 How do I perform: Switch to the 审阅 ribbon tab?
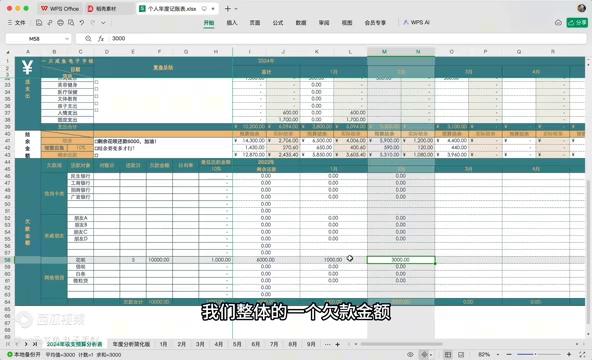(324, 23)
